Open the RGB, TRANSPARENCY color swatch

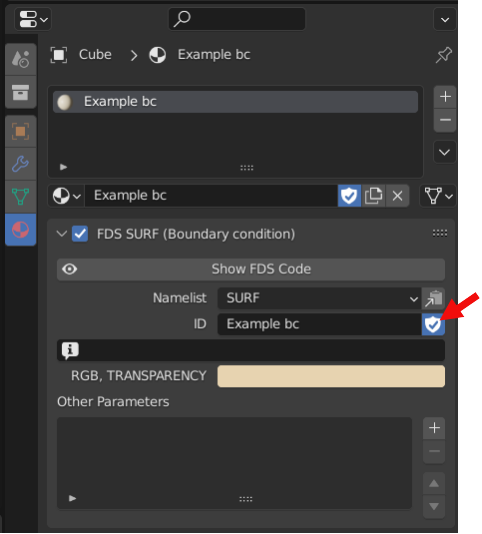coord(331,376)
